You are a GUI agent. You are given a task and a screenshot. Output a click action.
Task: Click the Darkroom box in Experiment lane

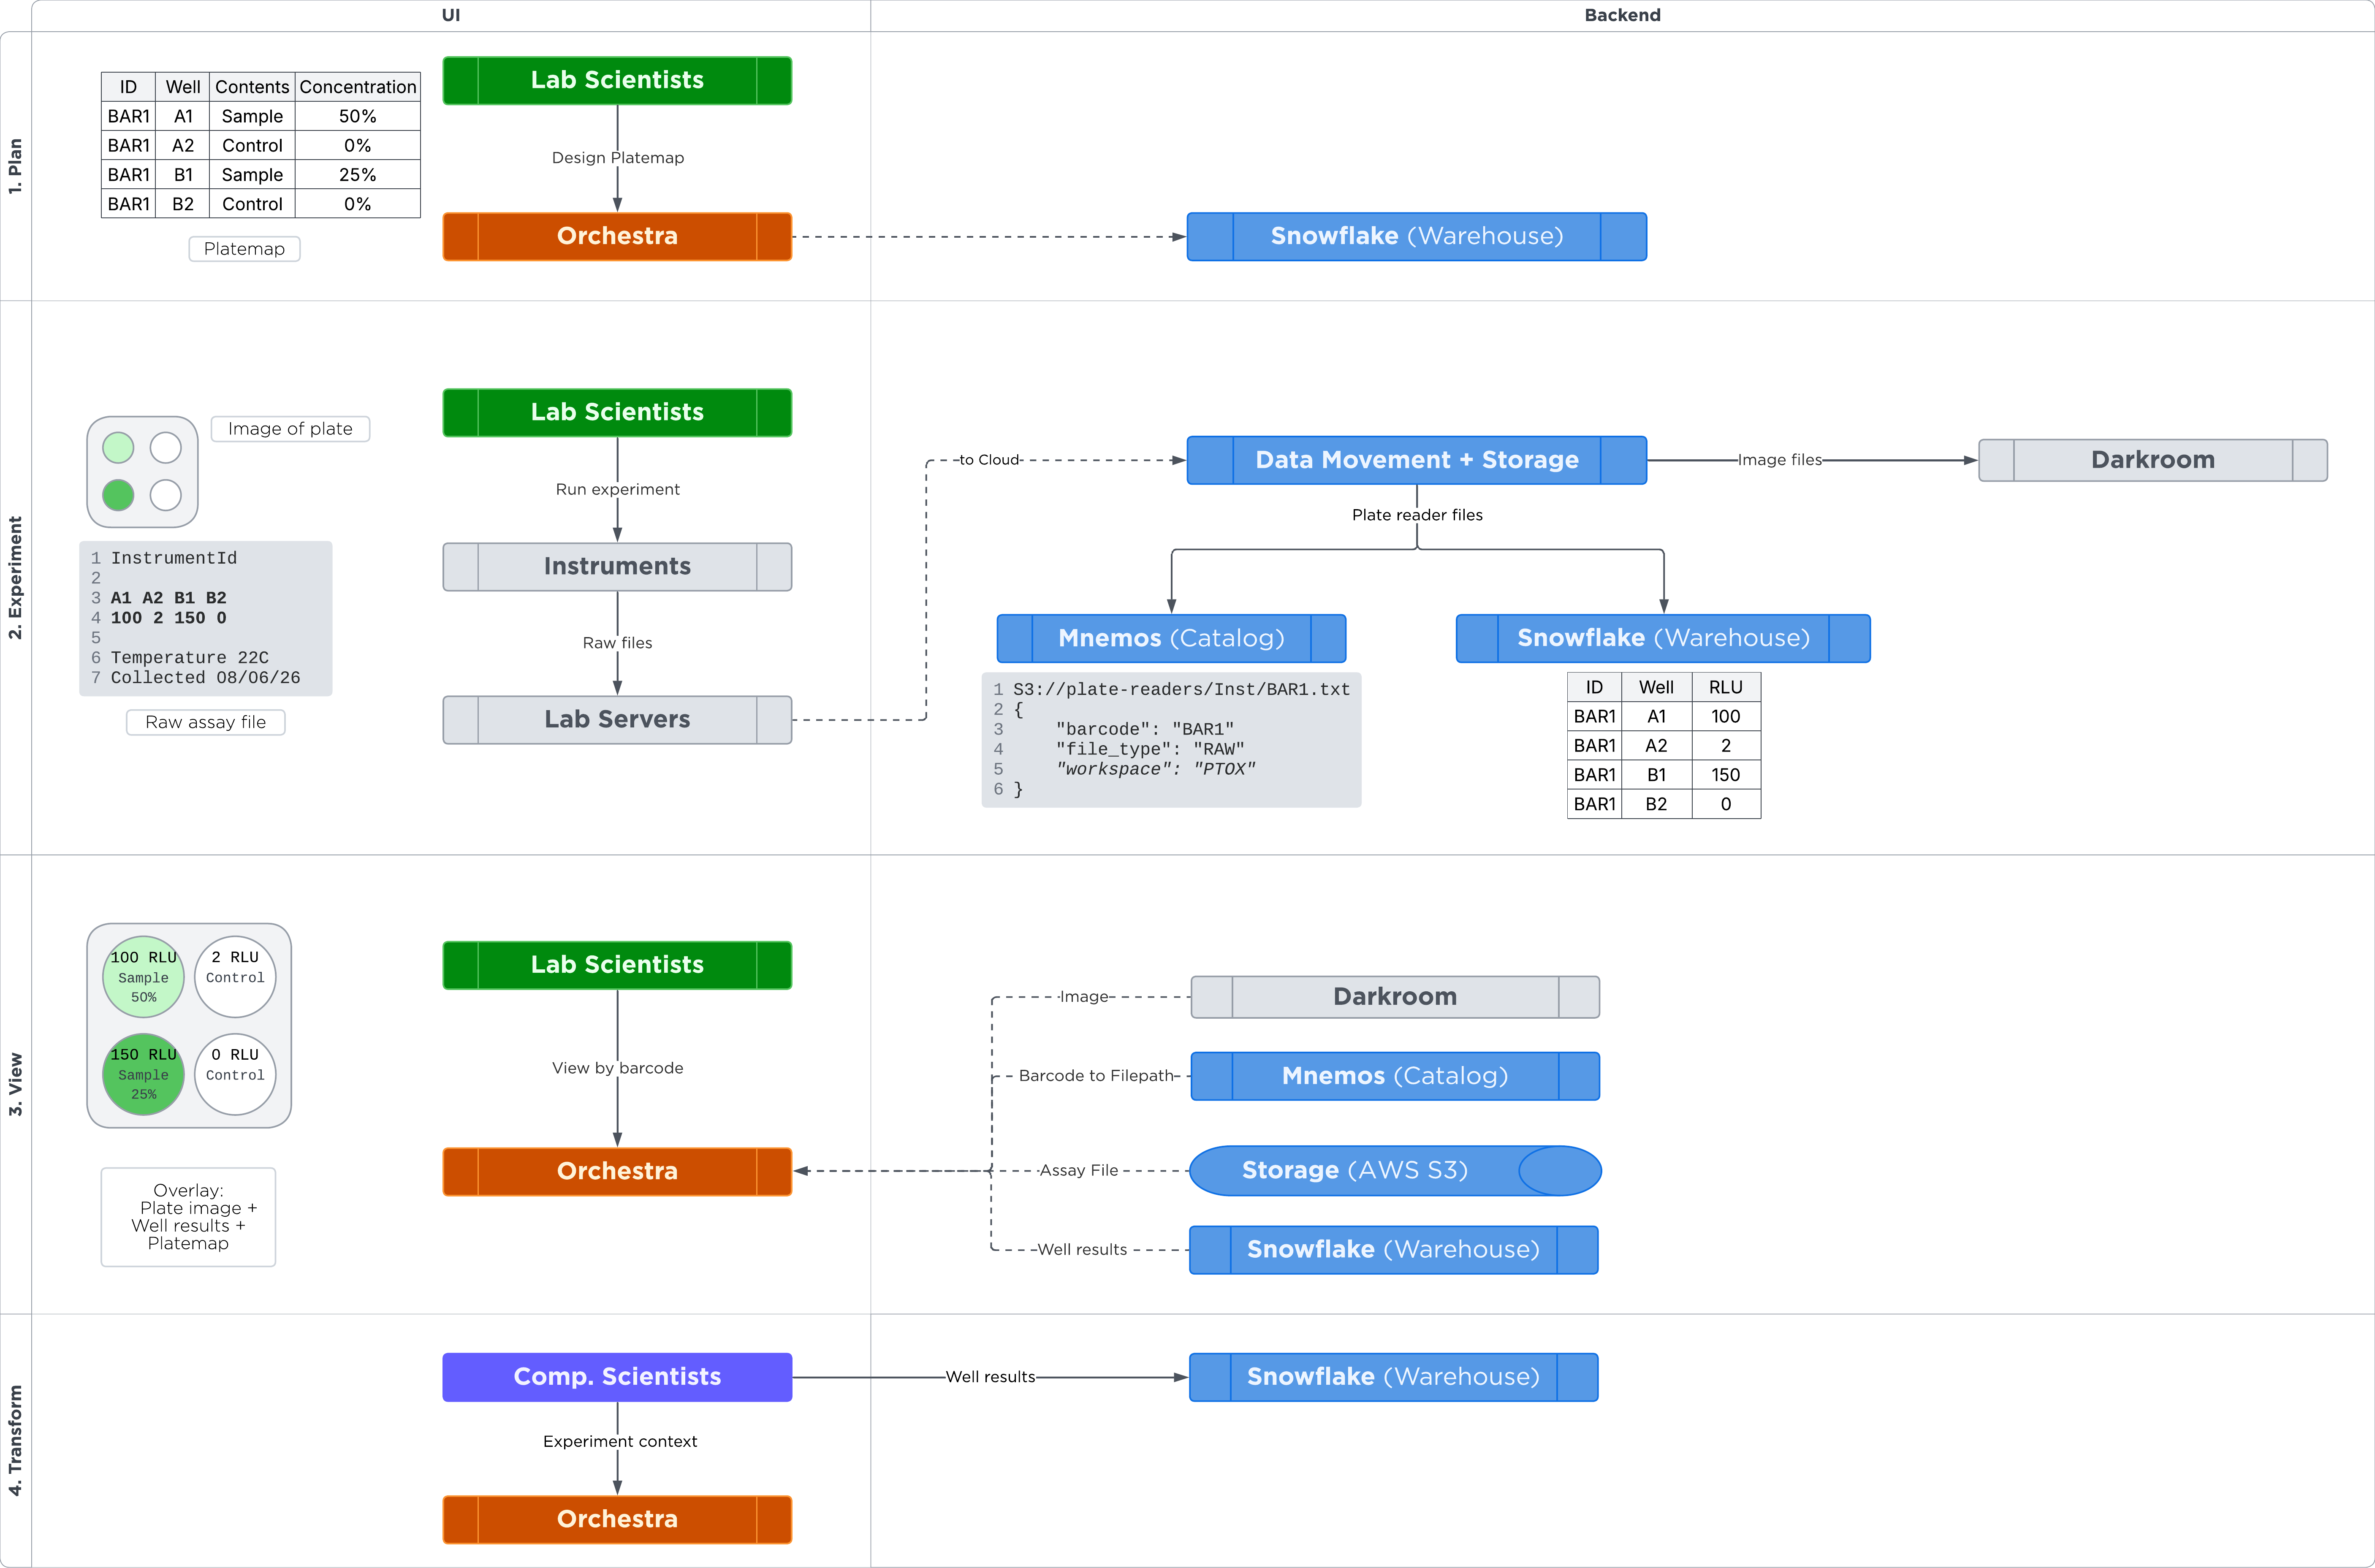click(2152, 460)
